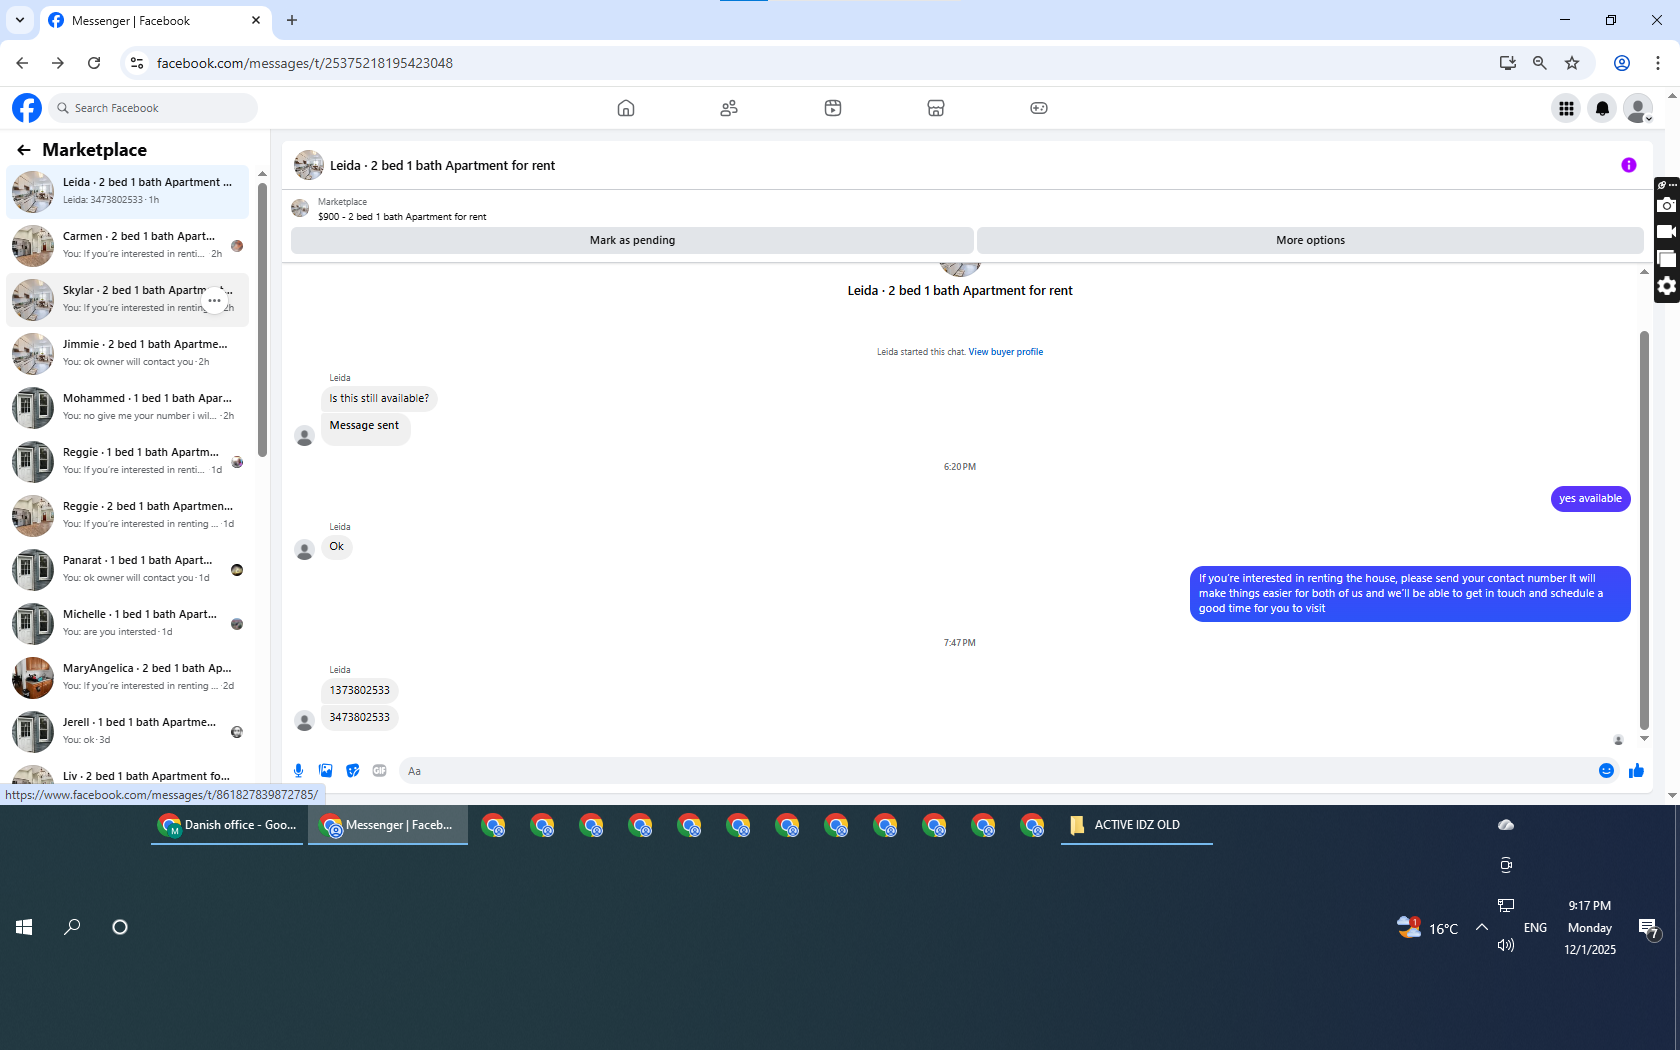Open the GIF picker icon
1680x1050 pixels.
[x=379, y=770]
